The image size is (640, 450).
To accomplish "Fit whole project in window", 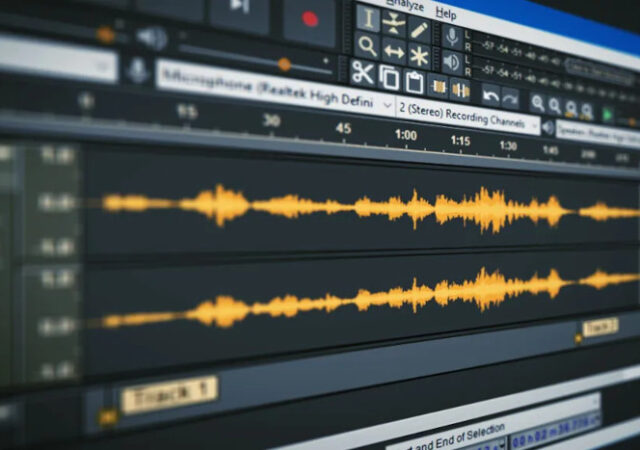I will (x=587, y=111).
